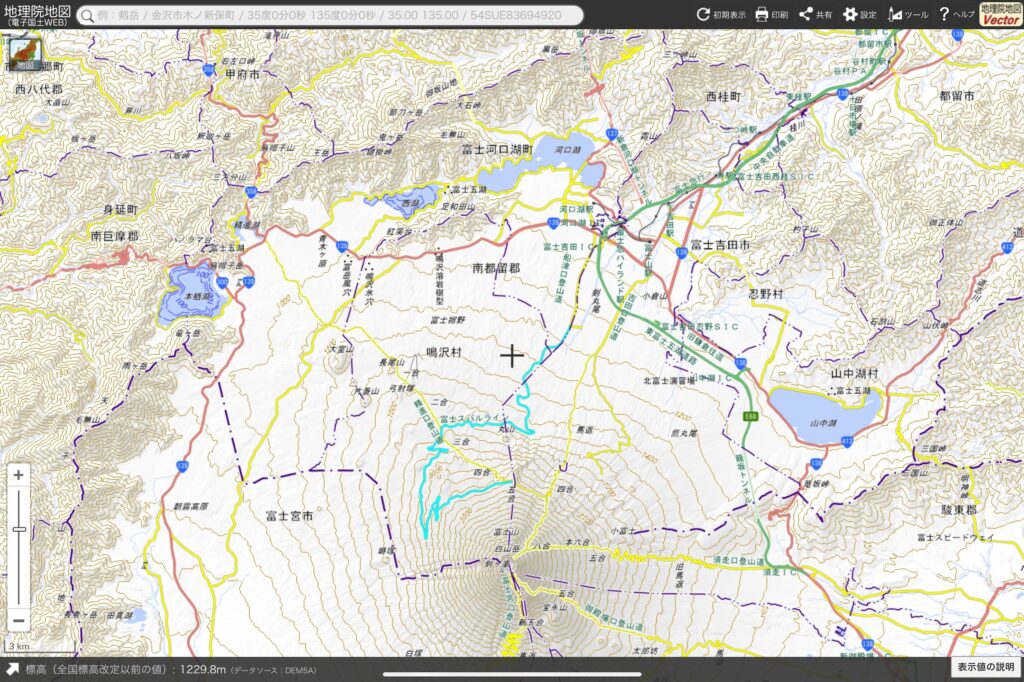Viewport: 1024px width, 682px height.
Task: Switch to 地理院地図 Vector
Action: 1000,14
